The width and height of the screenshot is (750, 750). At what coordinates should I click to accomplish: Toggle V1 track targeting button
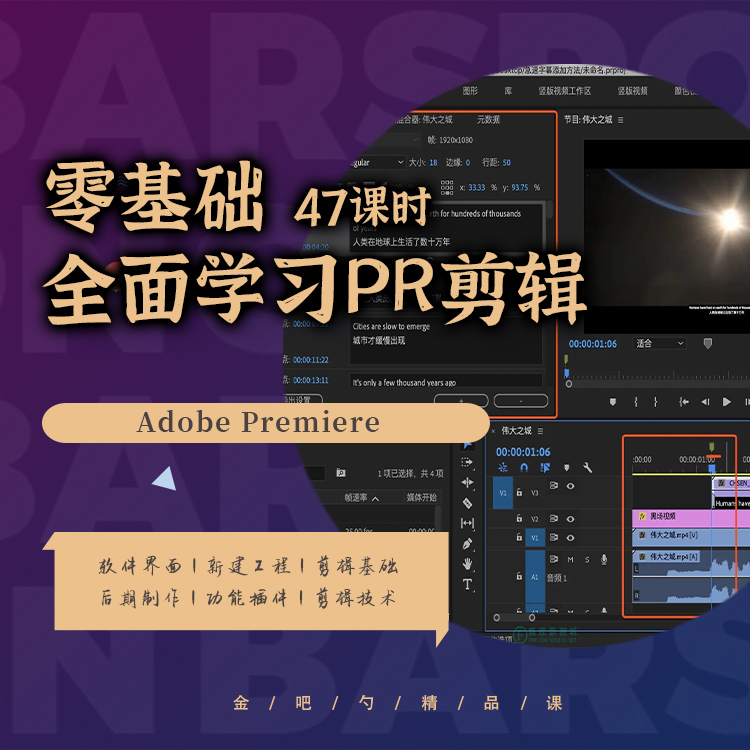coord(535,538)
